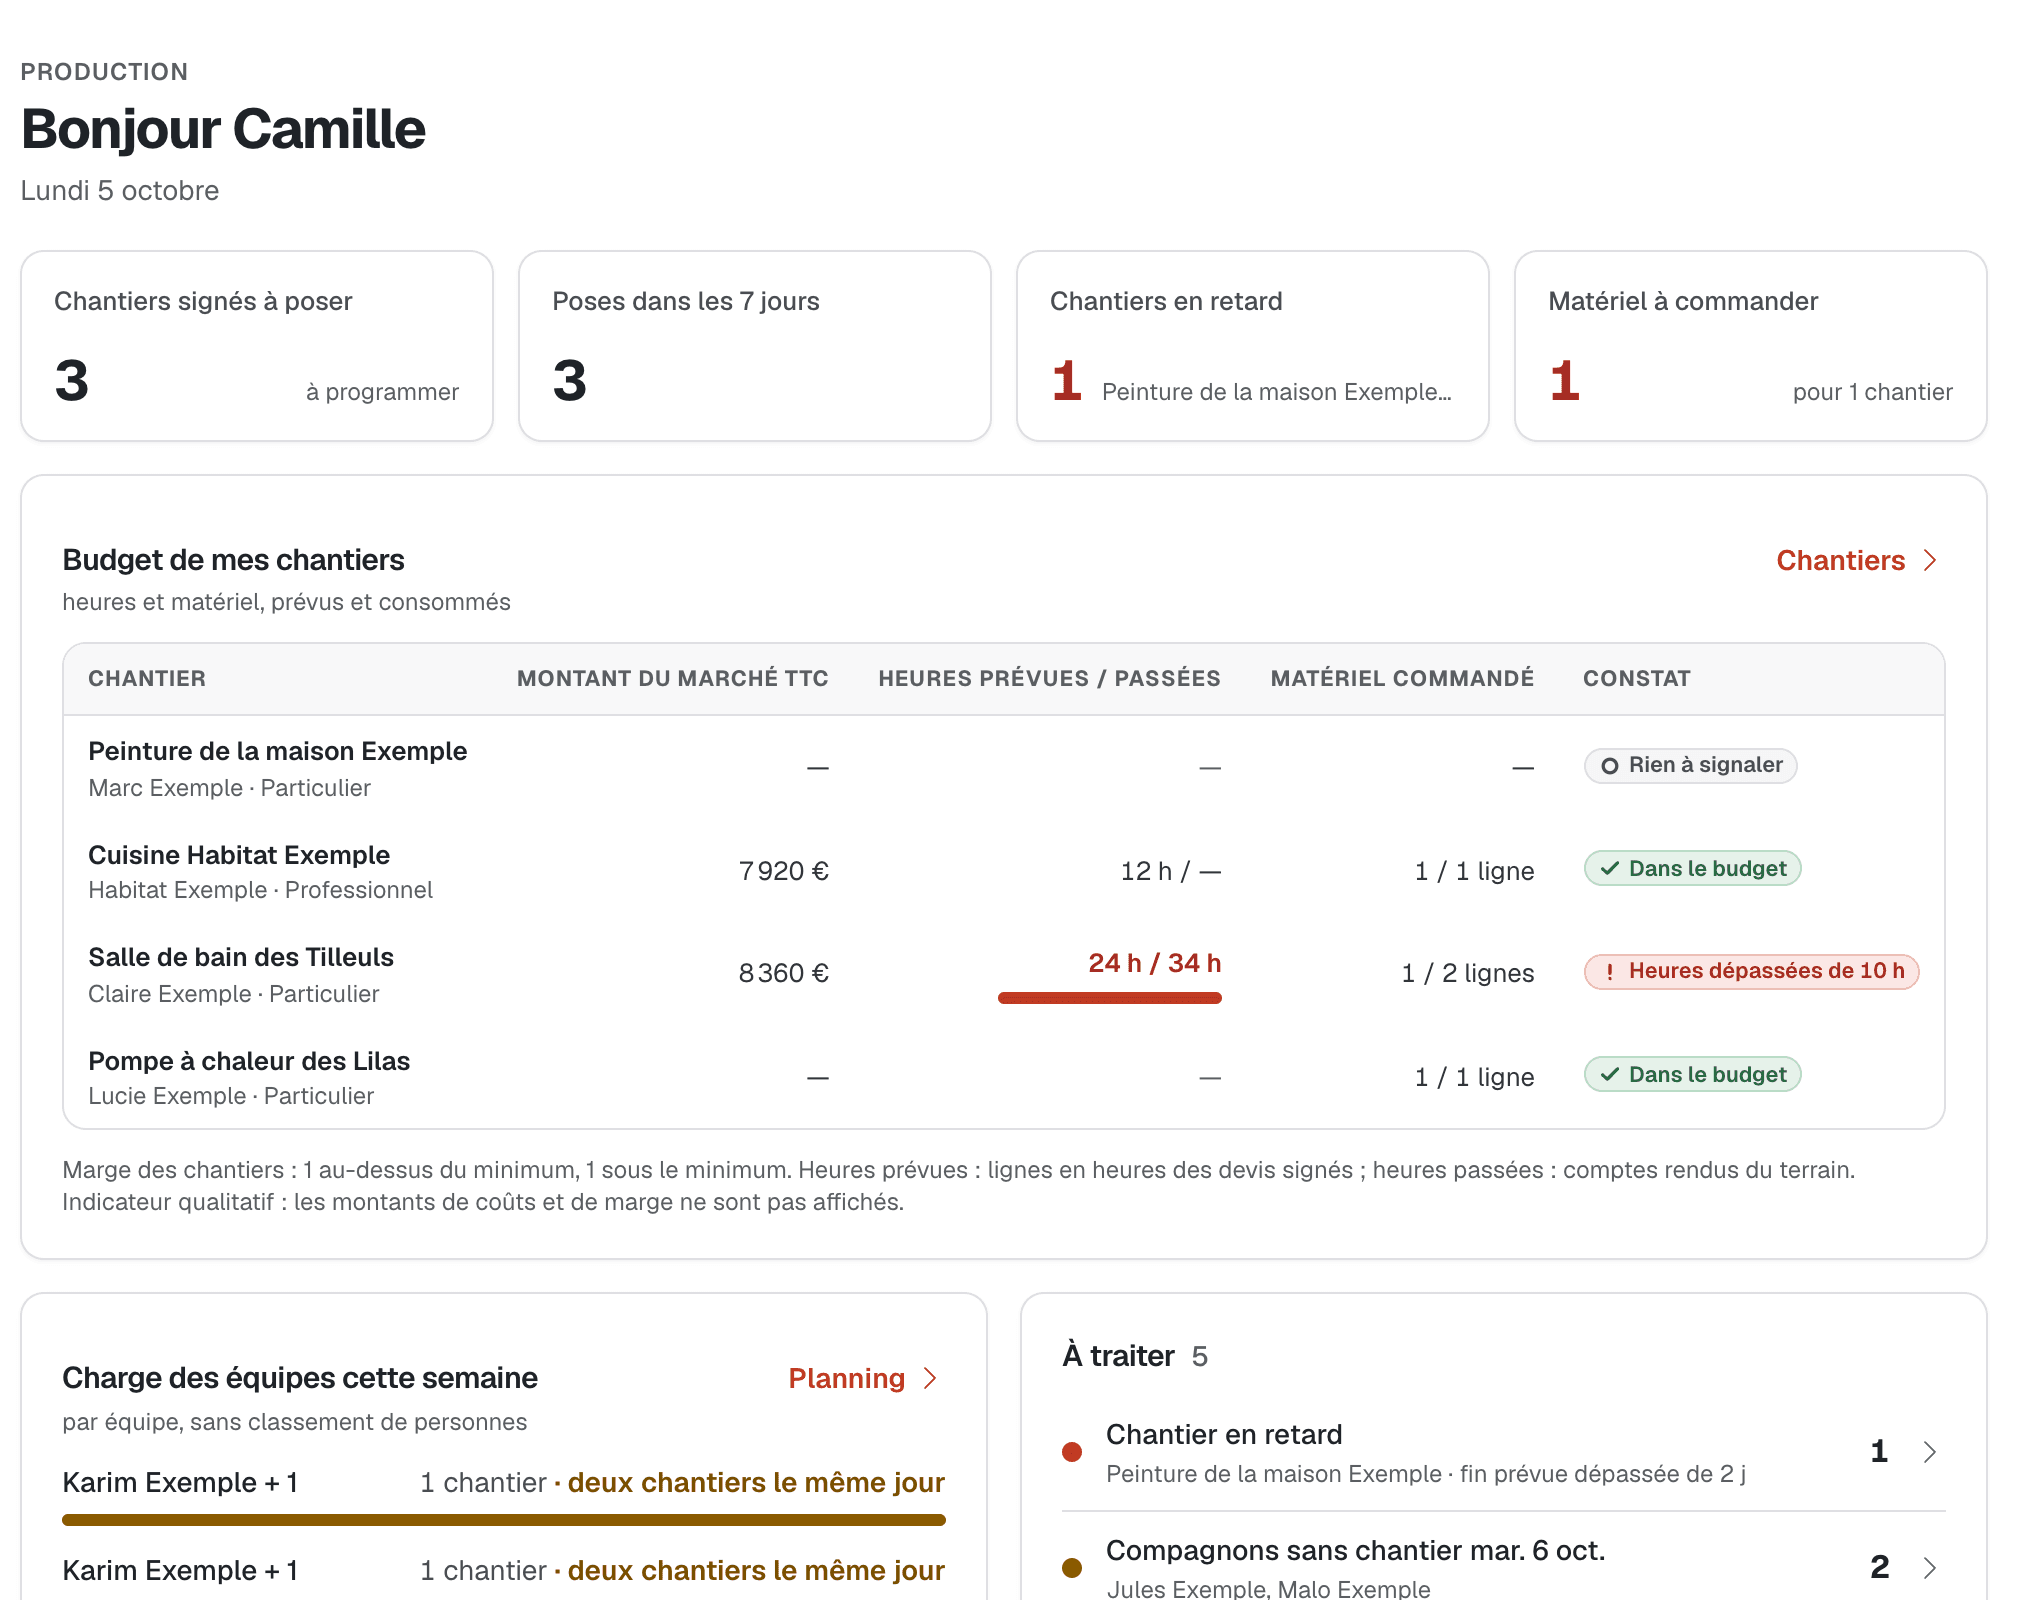
Task: Click the circle icon in Rien à signaler
Action: tap(1610, 766)
